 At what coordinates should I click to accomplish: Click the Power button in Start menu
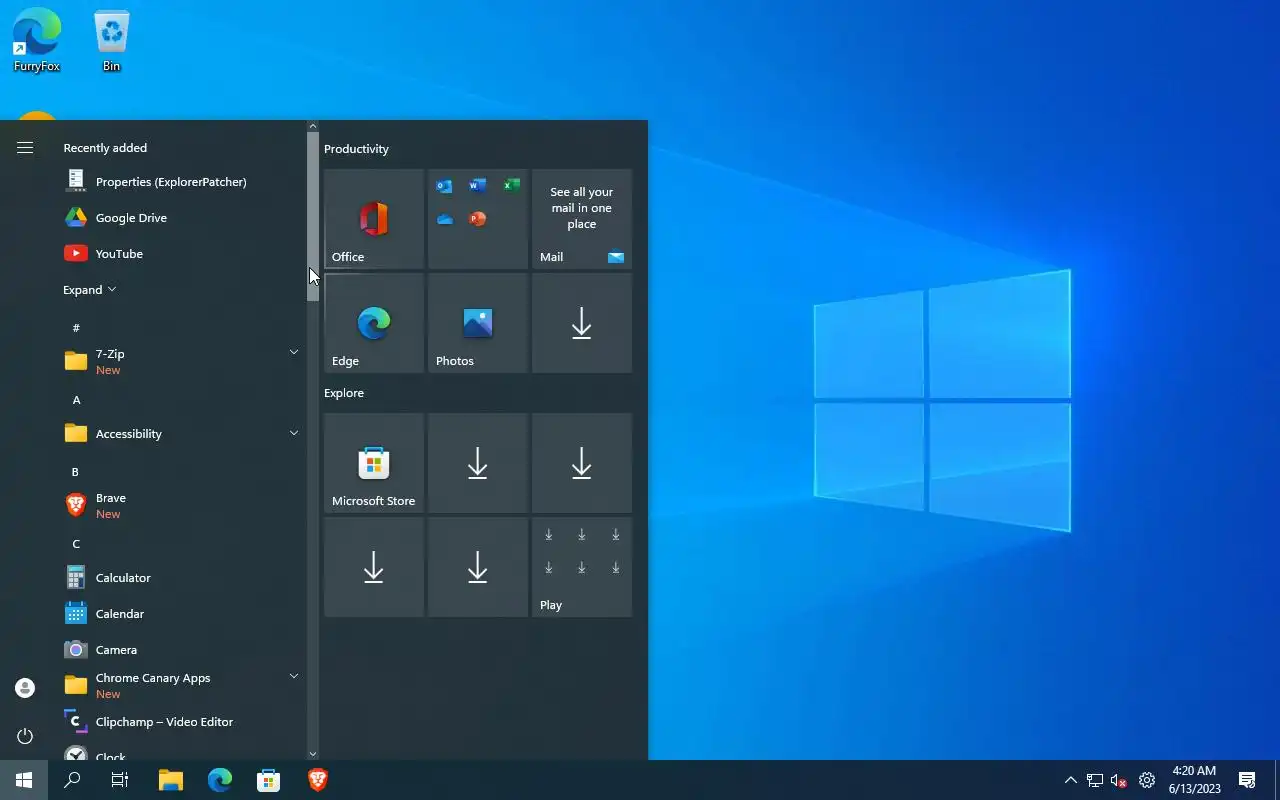25,736
